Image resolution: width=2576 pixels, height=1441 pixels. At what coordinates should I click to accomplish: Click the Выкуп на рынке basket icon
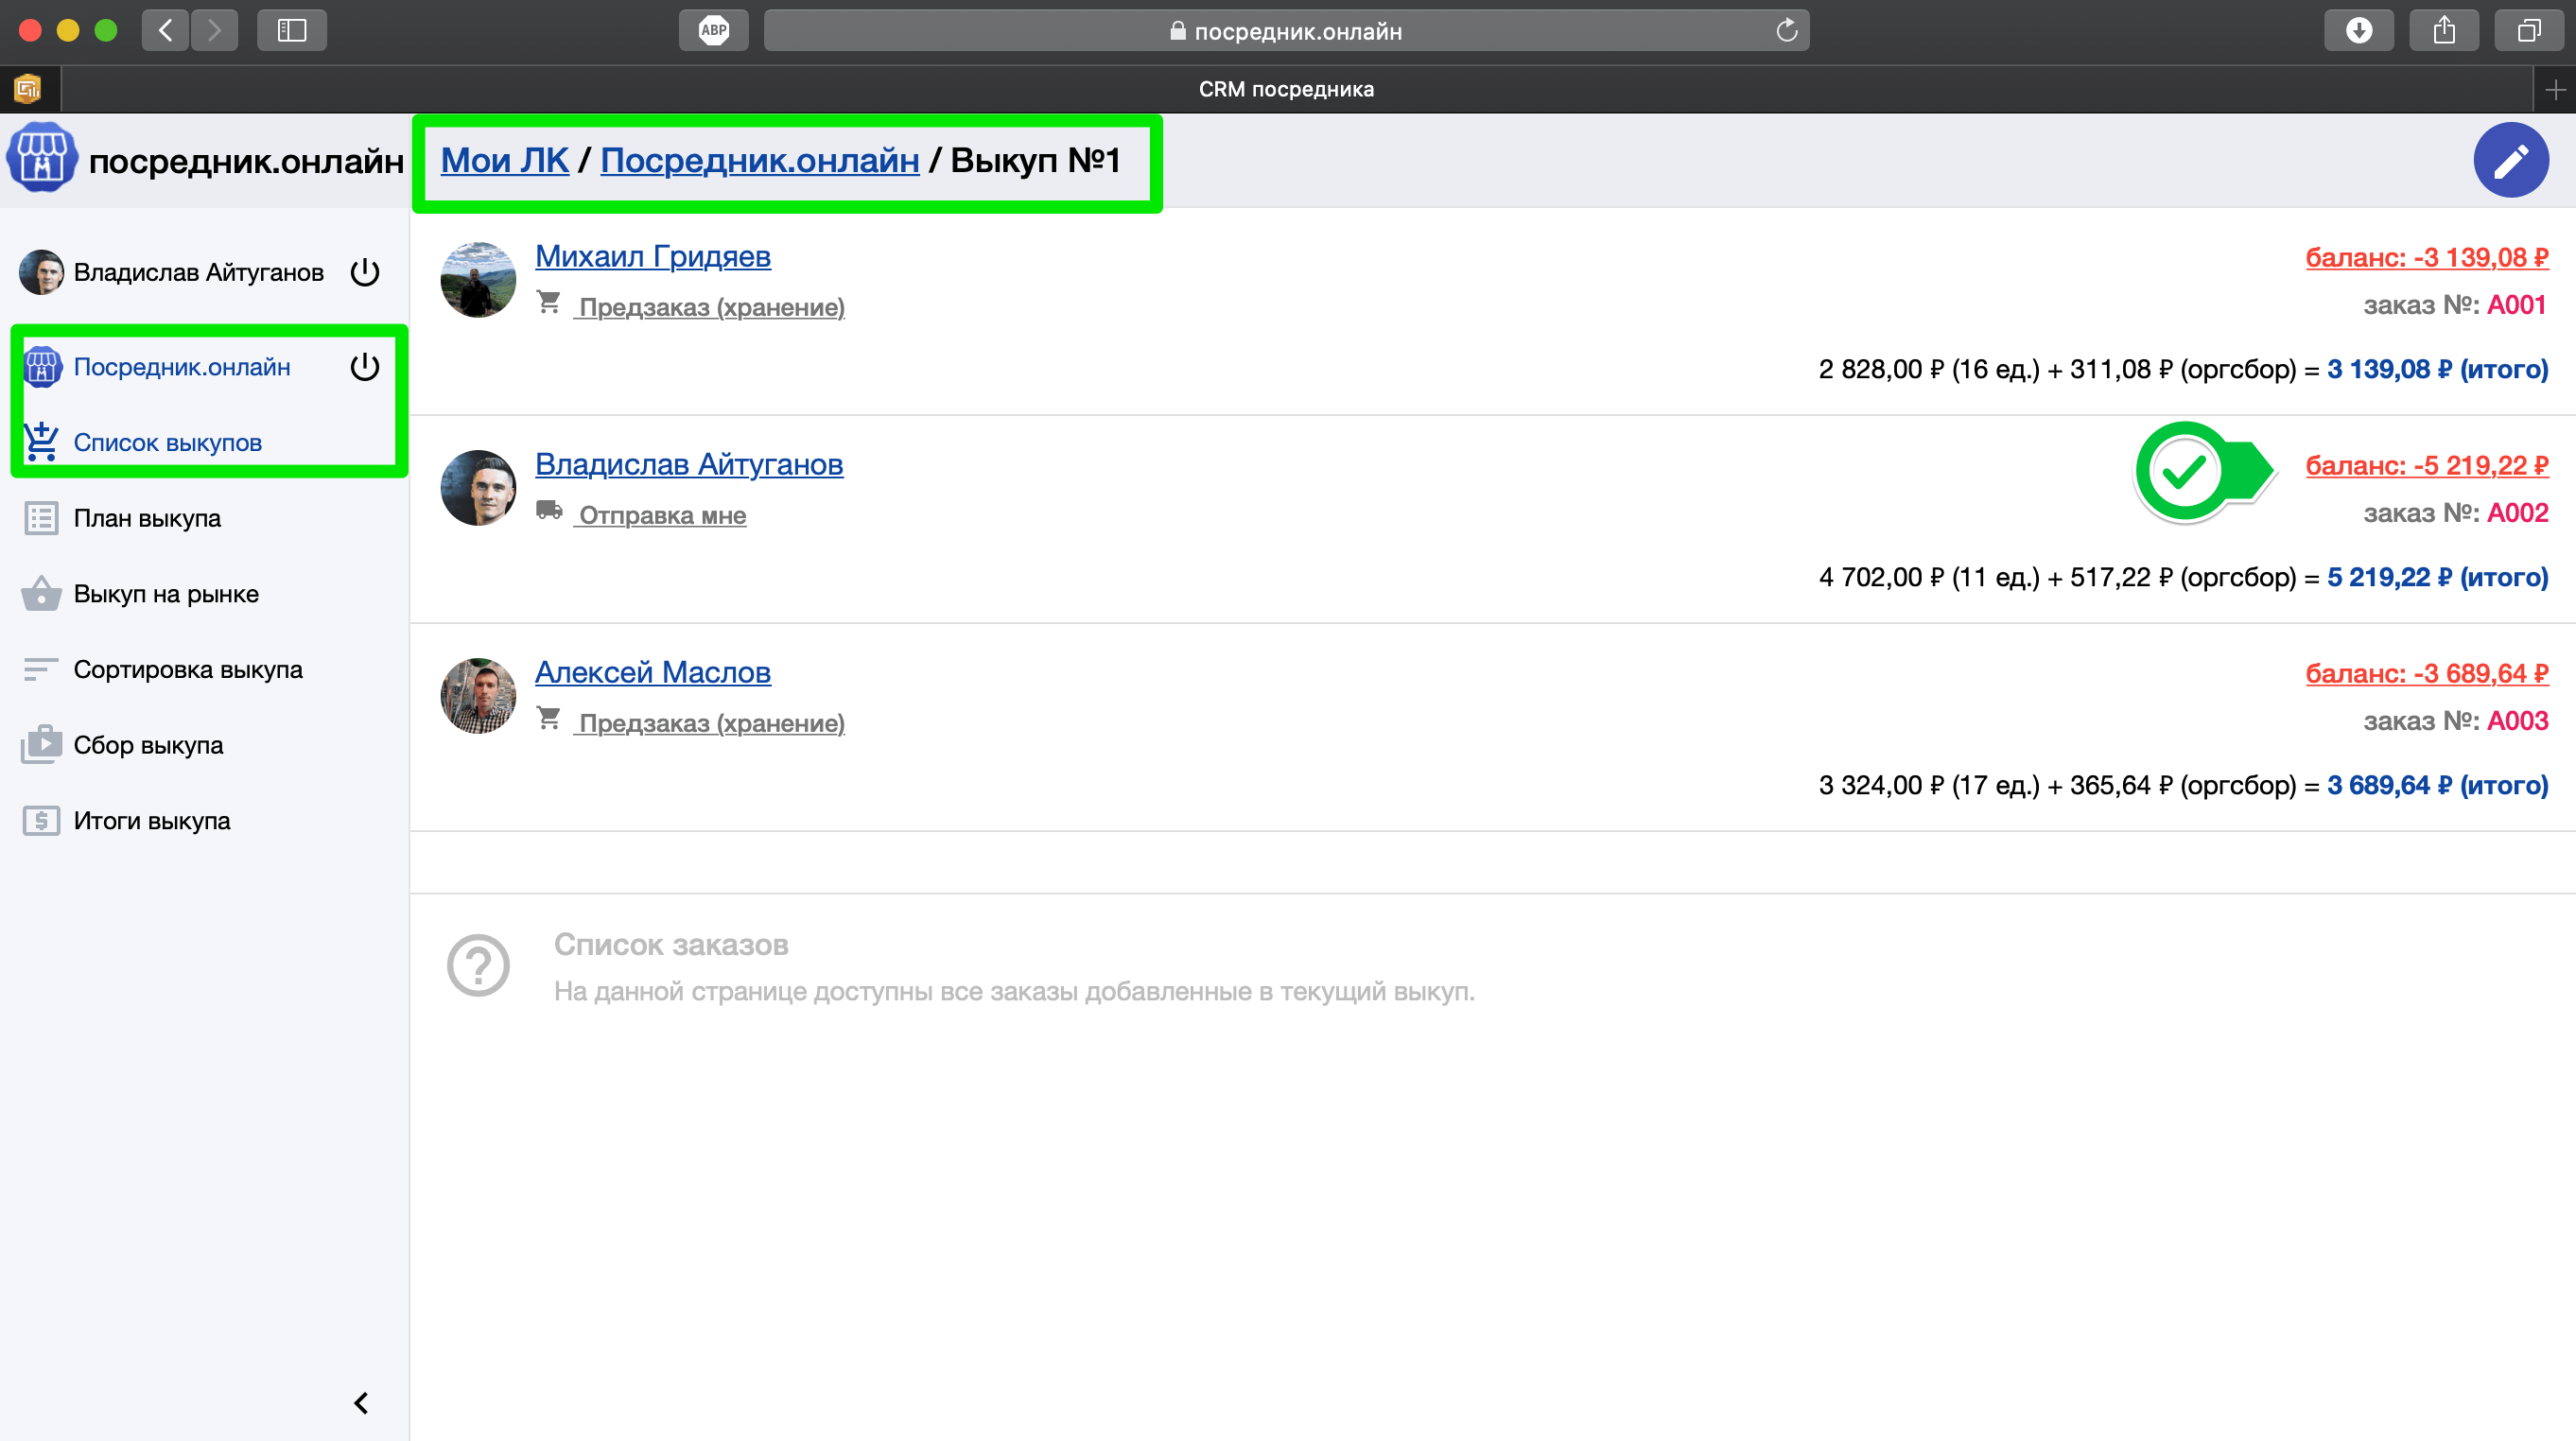pyautogui.click(x=41, y=594)
